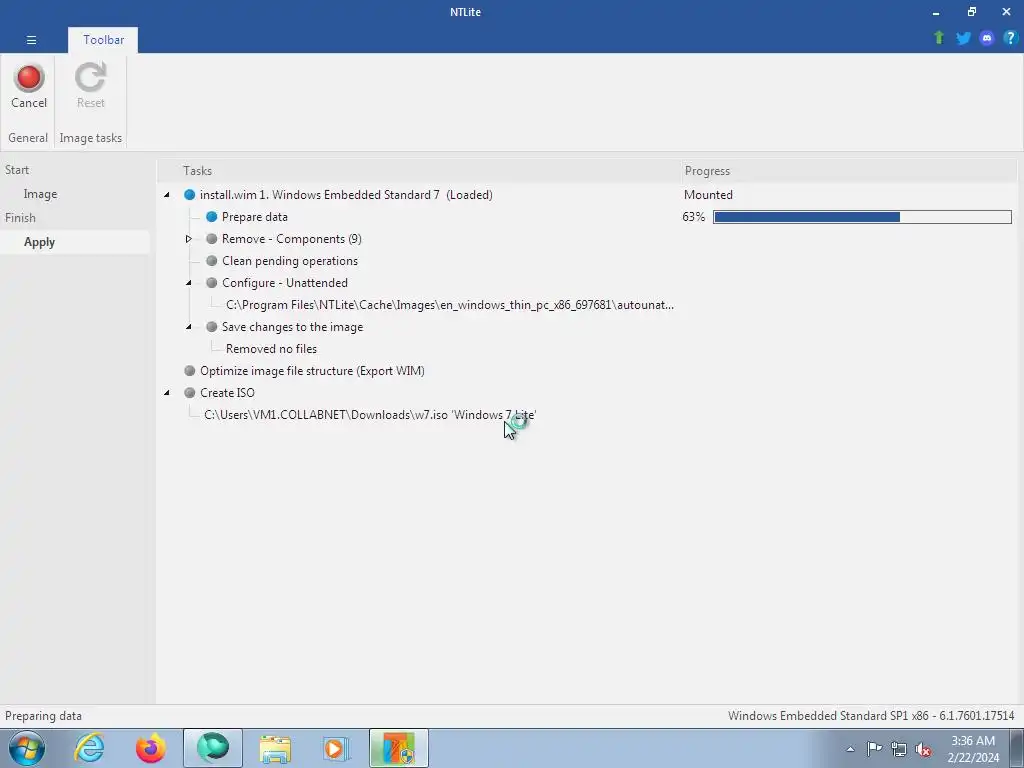Open the taskbar clock and date
Image resolution: width=1024 pixels, height=768 pixels.
pos(973,749)
